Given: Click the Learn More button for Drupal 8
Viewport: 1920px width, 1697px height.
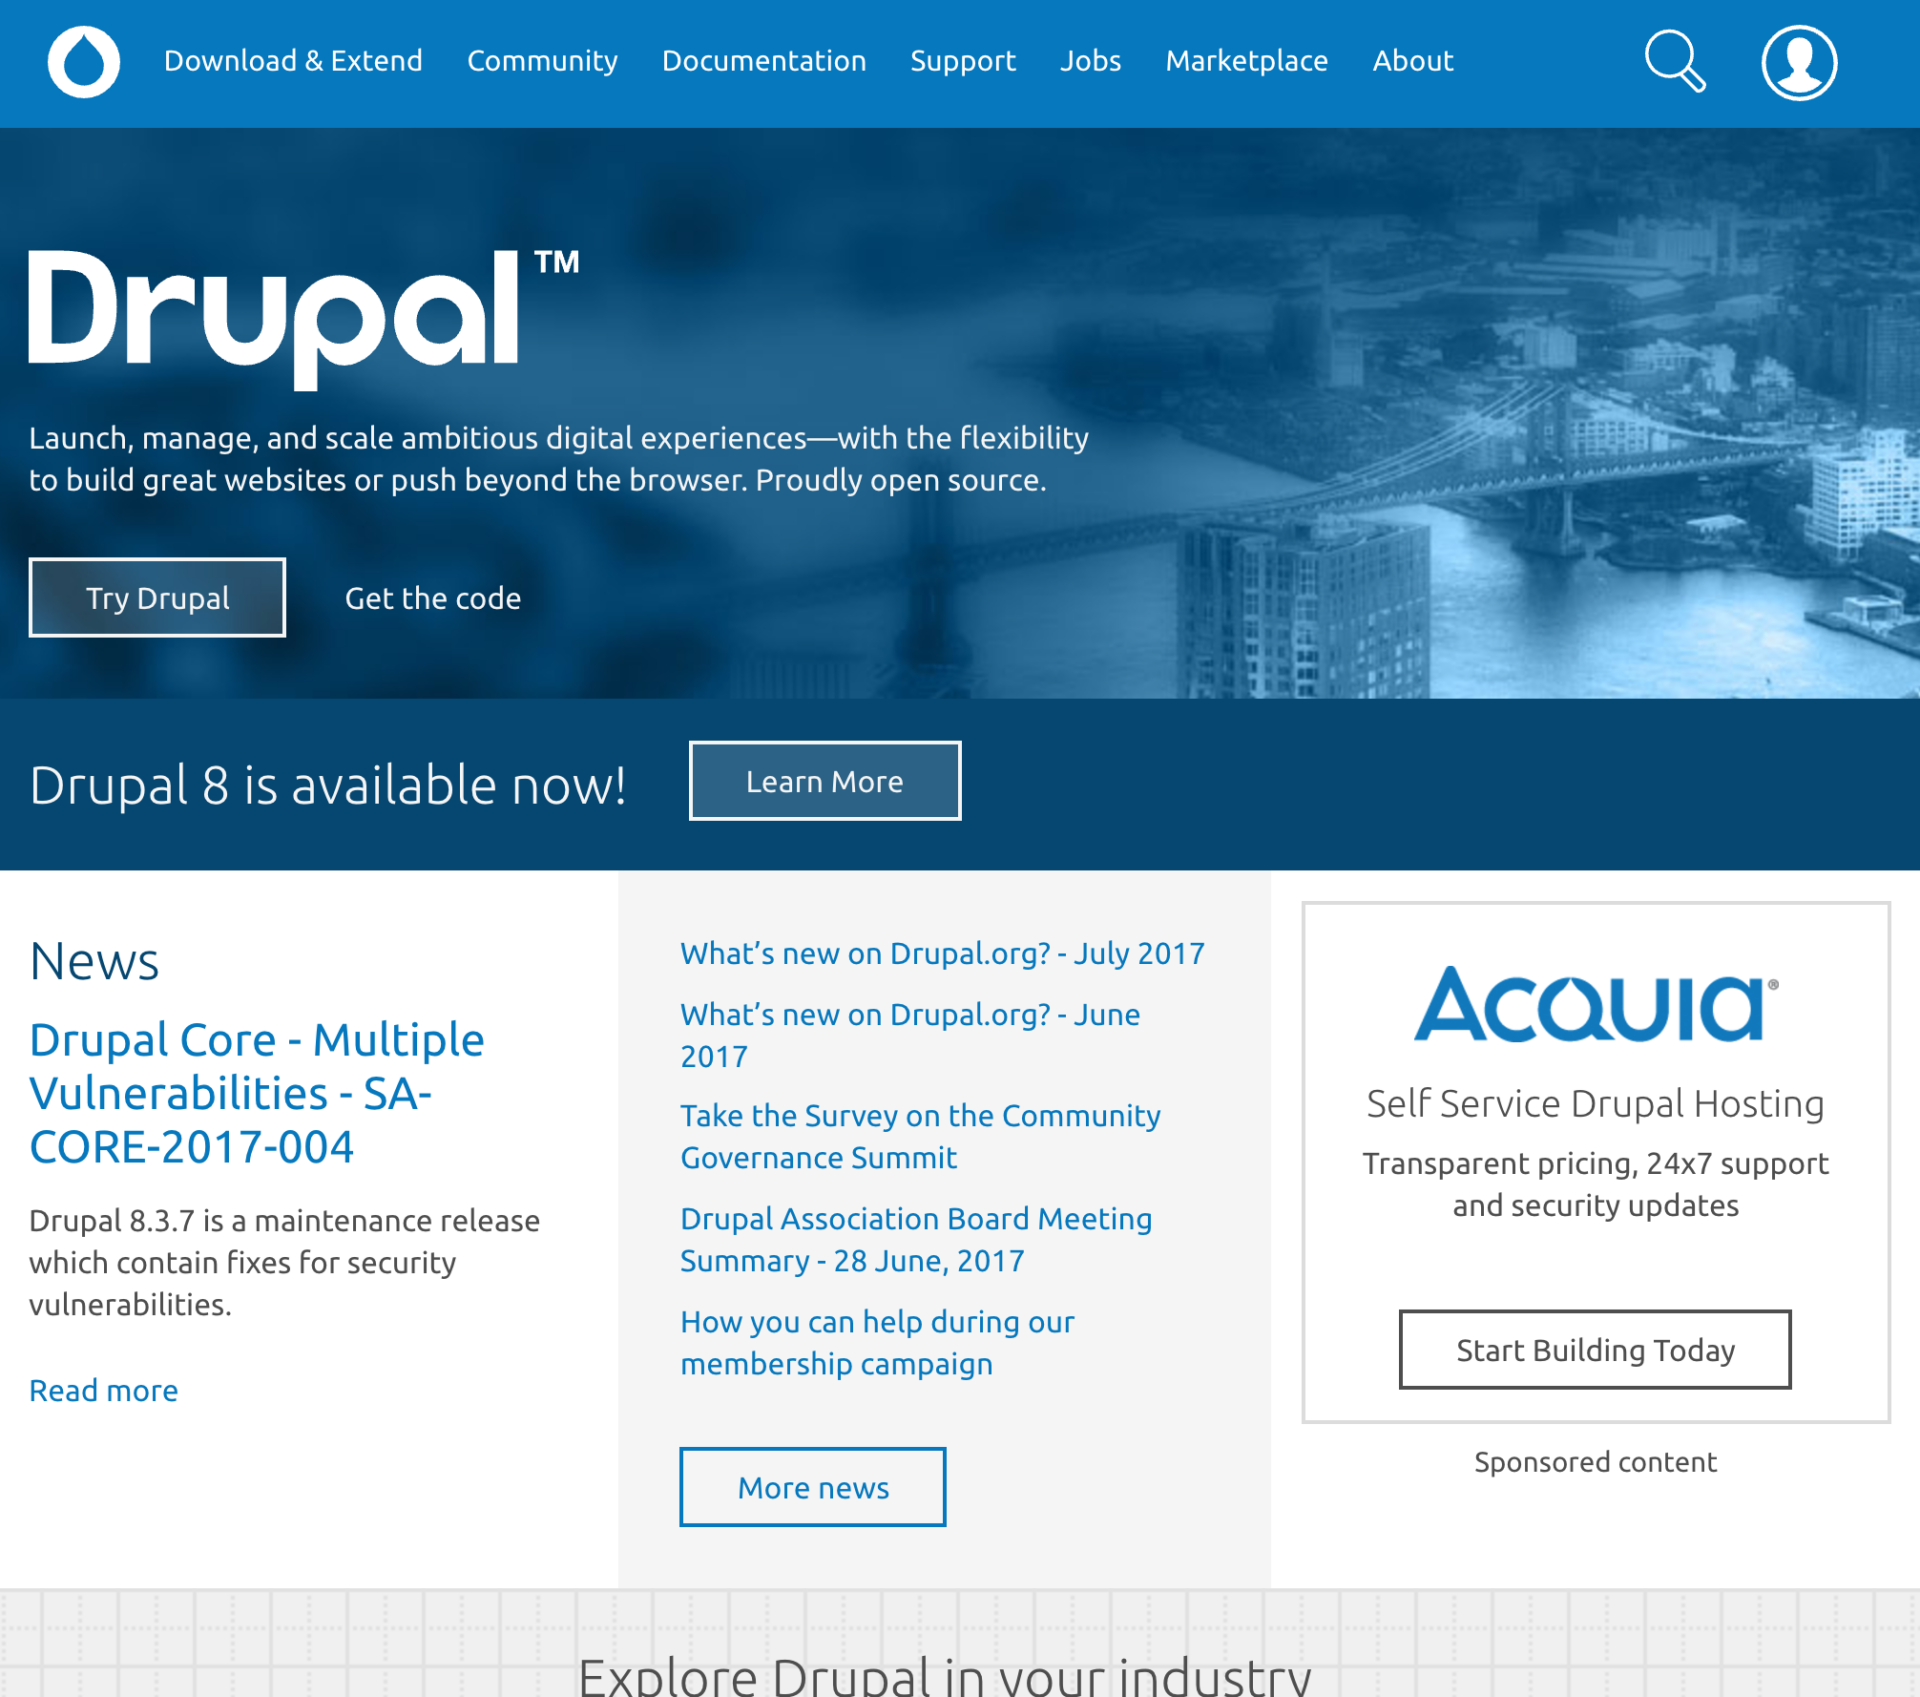Looking at the screenshot, I should pyautogui.click(x=826, y=781).
